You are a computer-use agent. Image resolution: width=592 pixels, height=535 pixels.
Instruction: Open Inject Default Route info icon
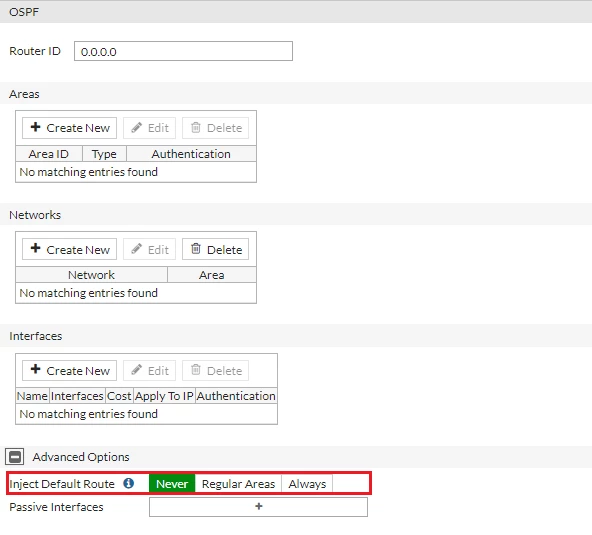point(129,483)
